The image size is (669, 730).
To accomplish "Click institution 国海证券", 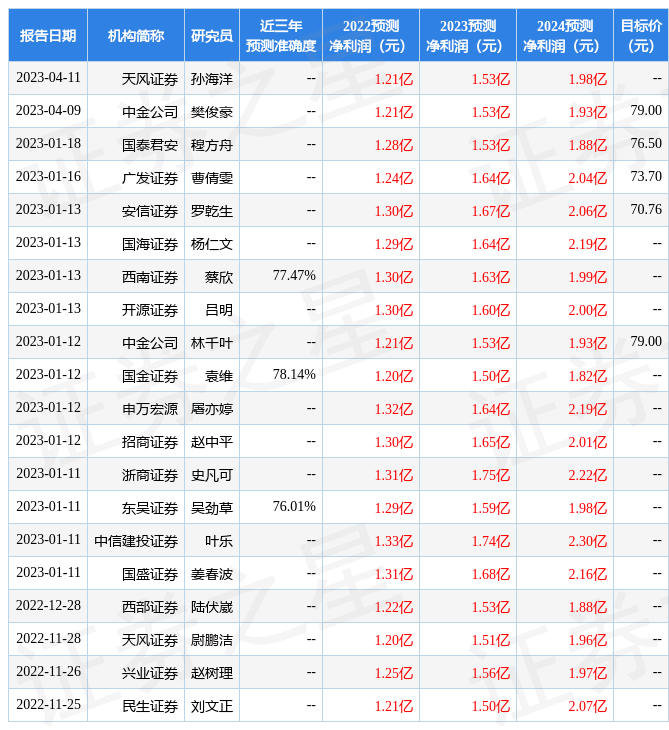I will [x=150, y=244].
